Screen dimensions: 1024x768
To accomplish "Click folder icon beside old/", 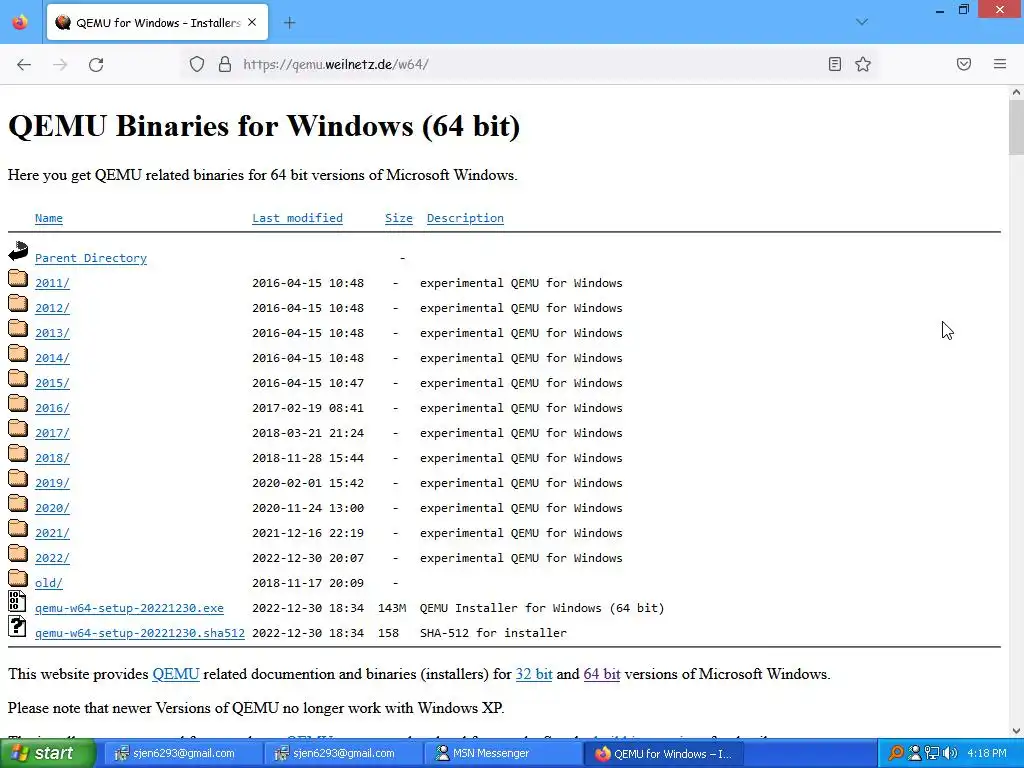I will (x=18, y=578).
